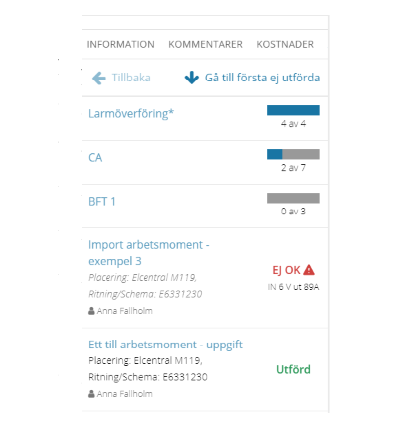The image size is (415, 427).
Task: Expand the BFT 1 section
Action: tap(102, 202)
